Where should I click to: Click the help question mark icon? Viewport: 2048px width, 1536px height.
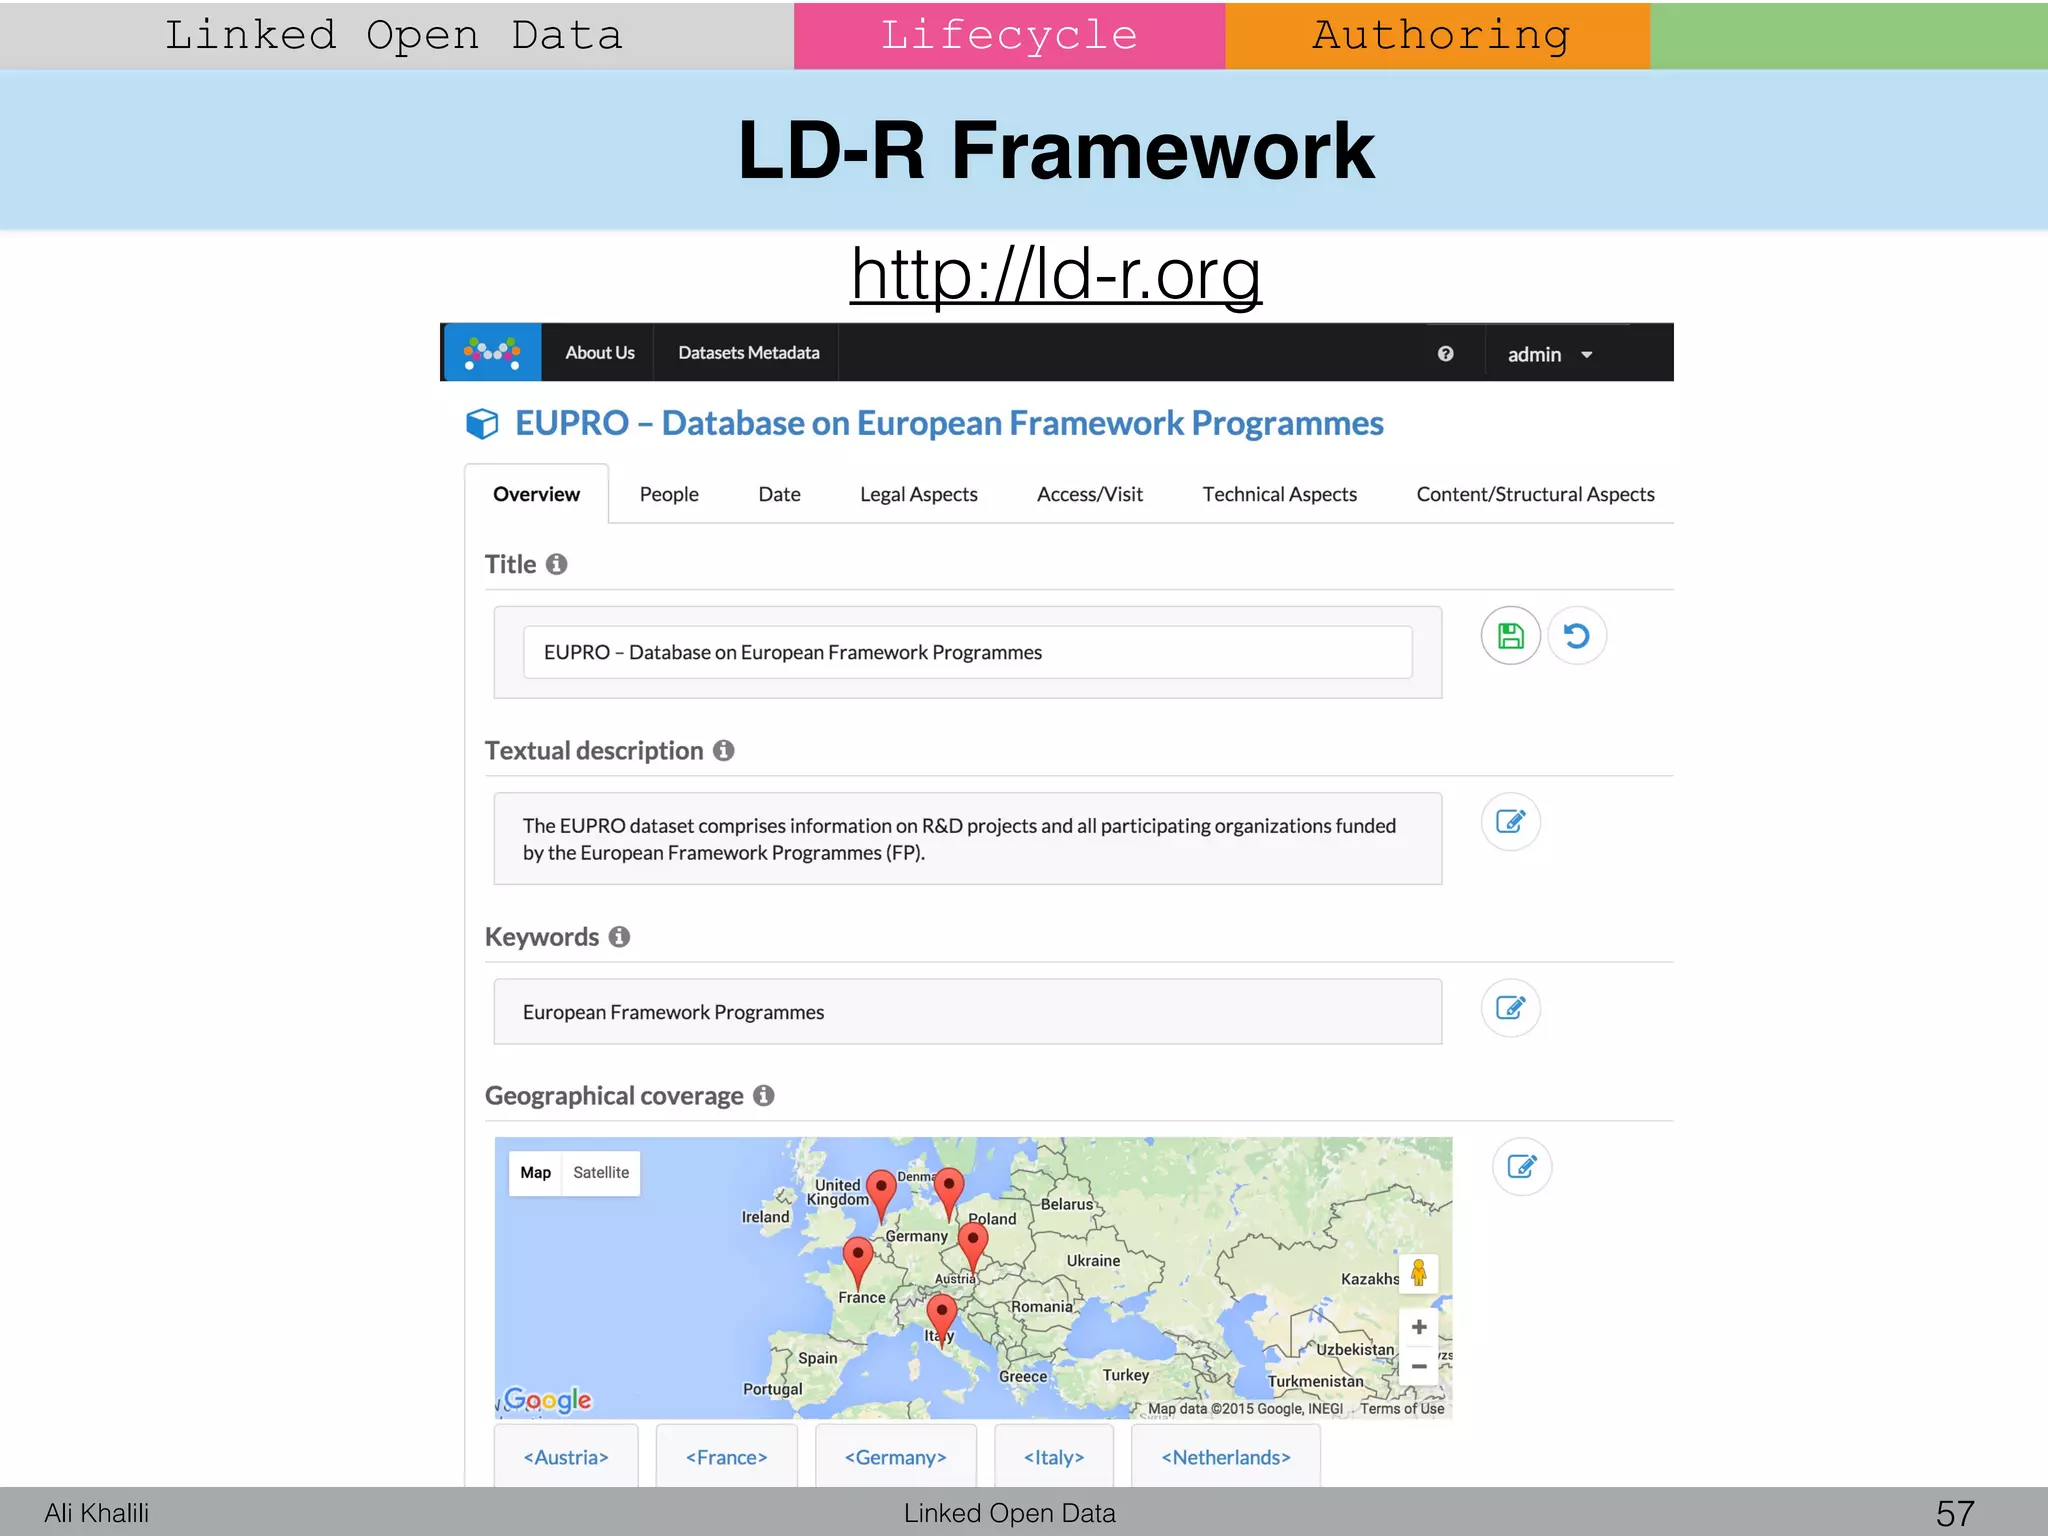pyautogui.click(x=1445, y=354)
